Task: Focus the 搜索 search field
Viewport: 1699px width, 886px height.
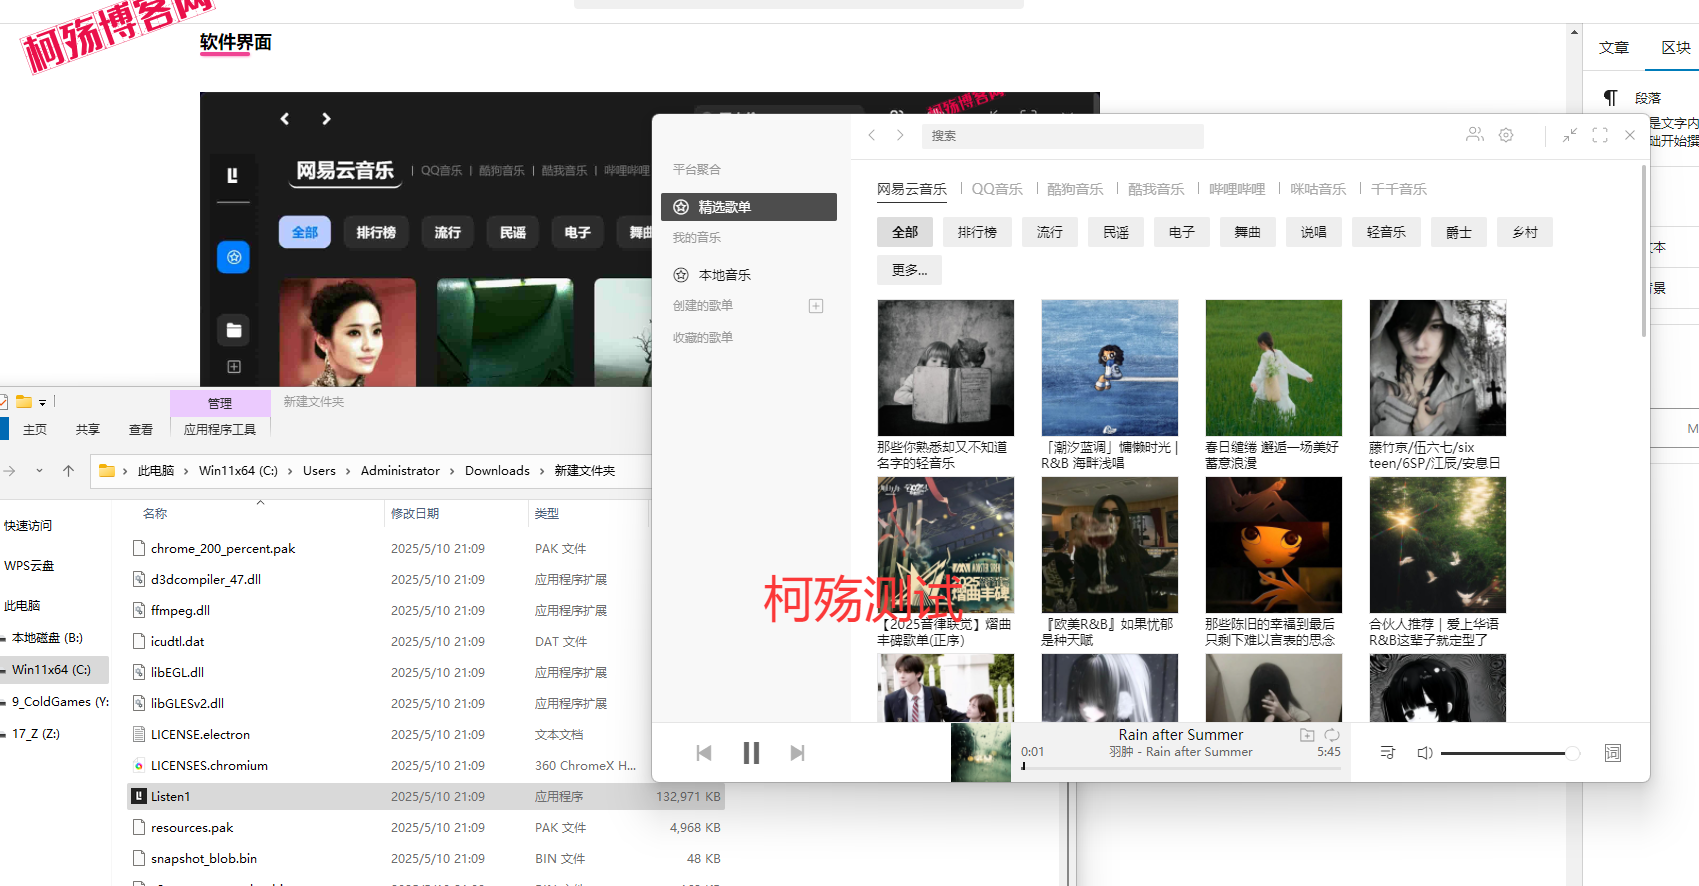Action: [x=1063, y=136]
